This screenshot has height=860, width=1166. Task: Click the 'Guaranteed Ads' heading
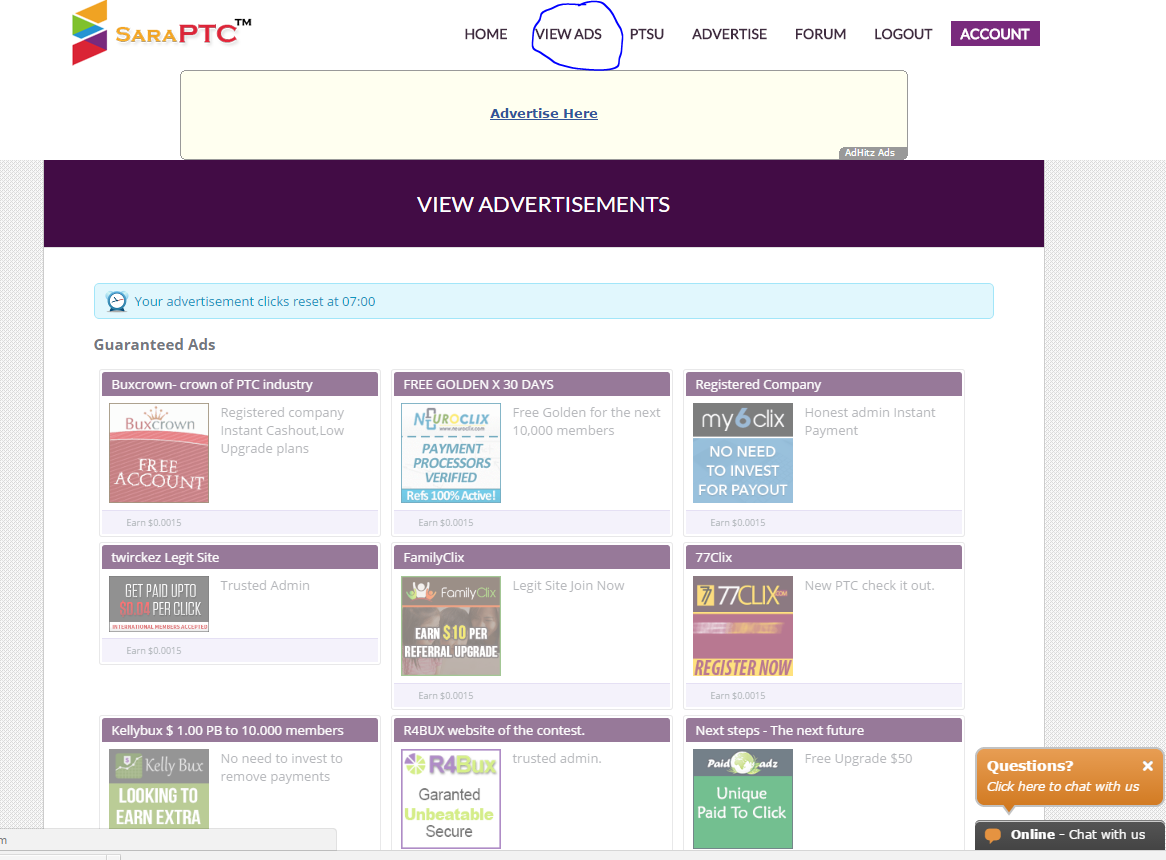click(154, 345)
